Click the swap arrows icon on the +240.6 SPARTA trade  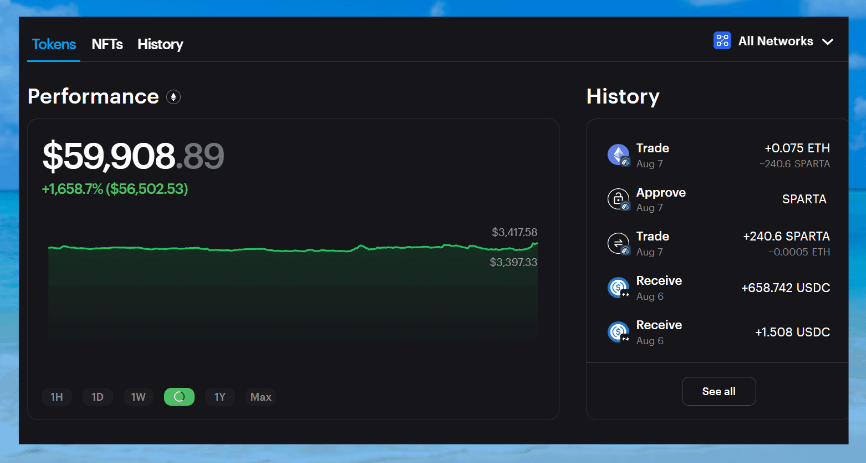[618, 243]
